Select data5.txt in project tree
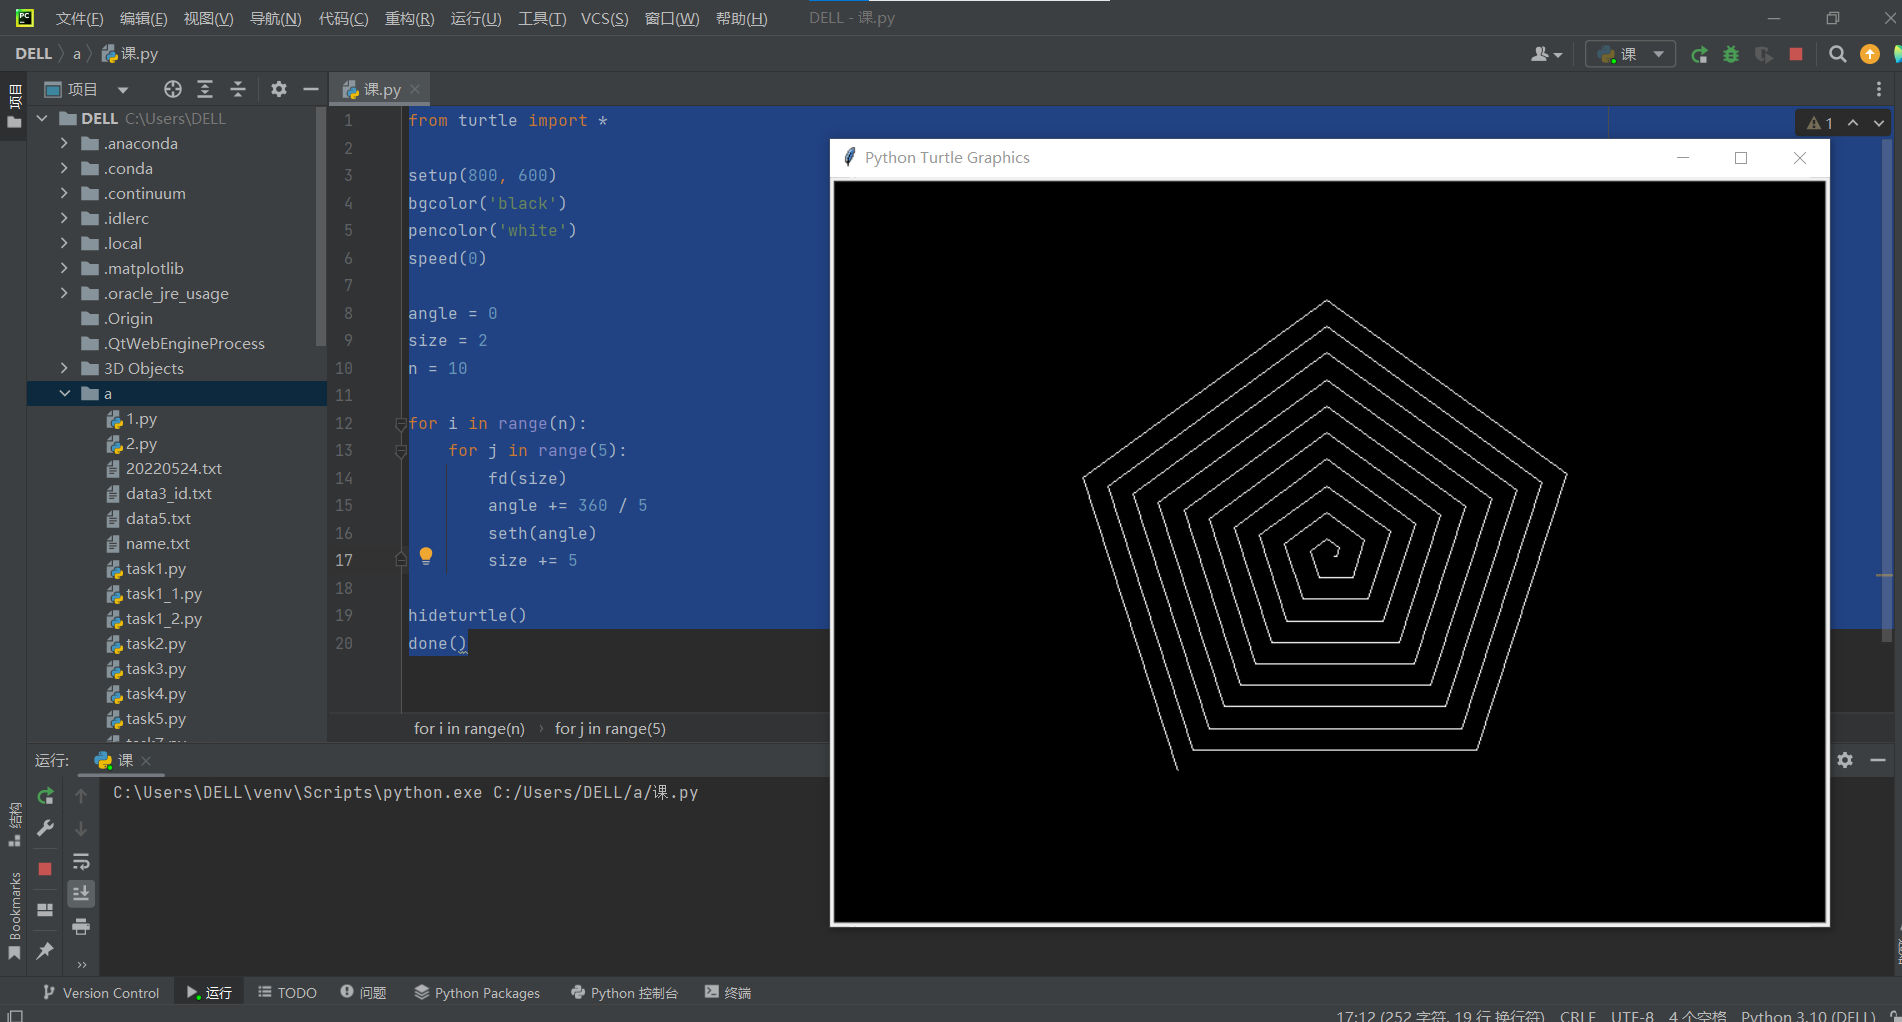 pos(158,518)
